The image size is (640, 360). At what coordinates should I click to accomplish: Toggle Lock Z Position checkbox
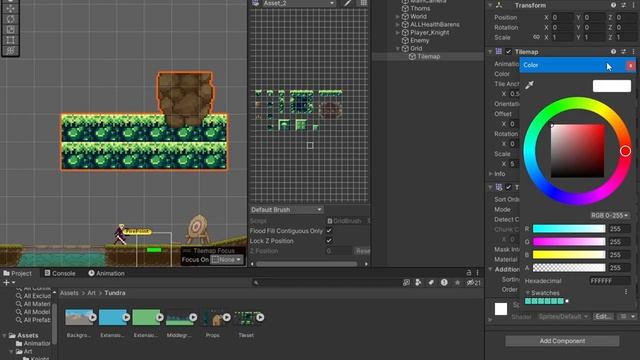(x=329, y=241)
